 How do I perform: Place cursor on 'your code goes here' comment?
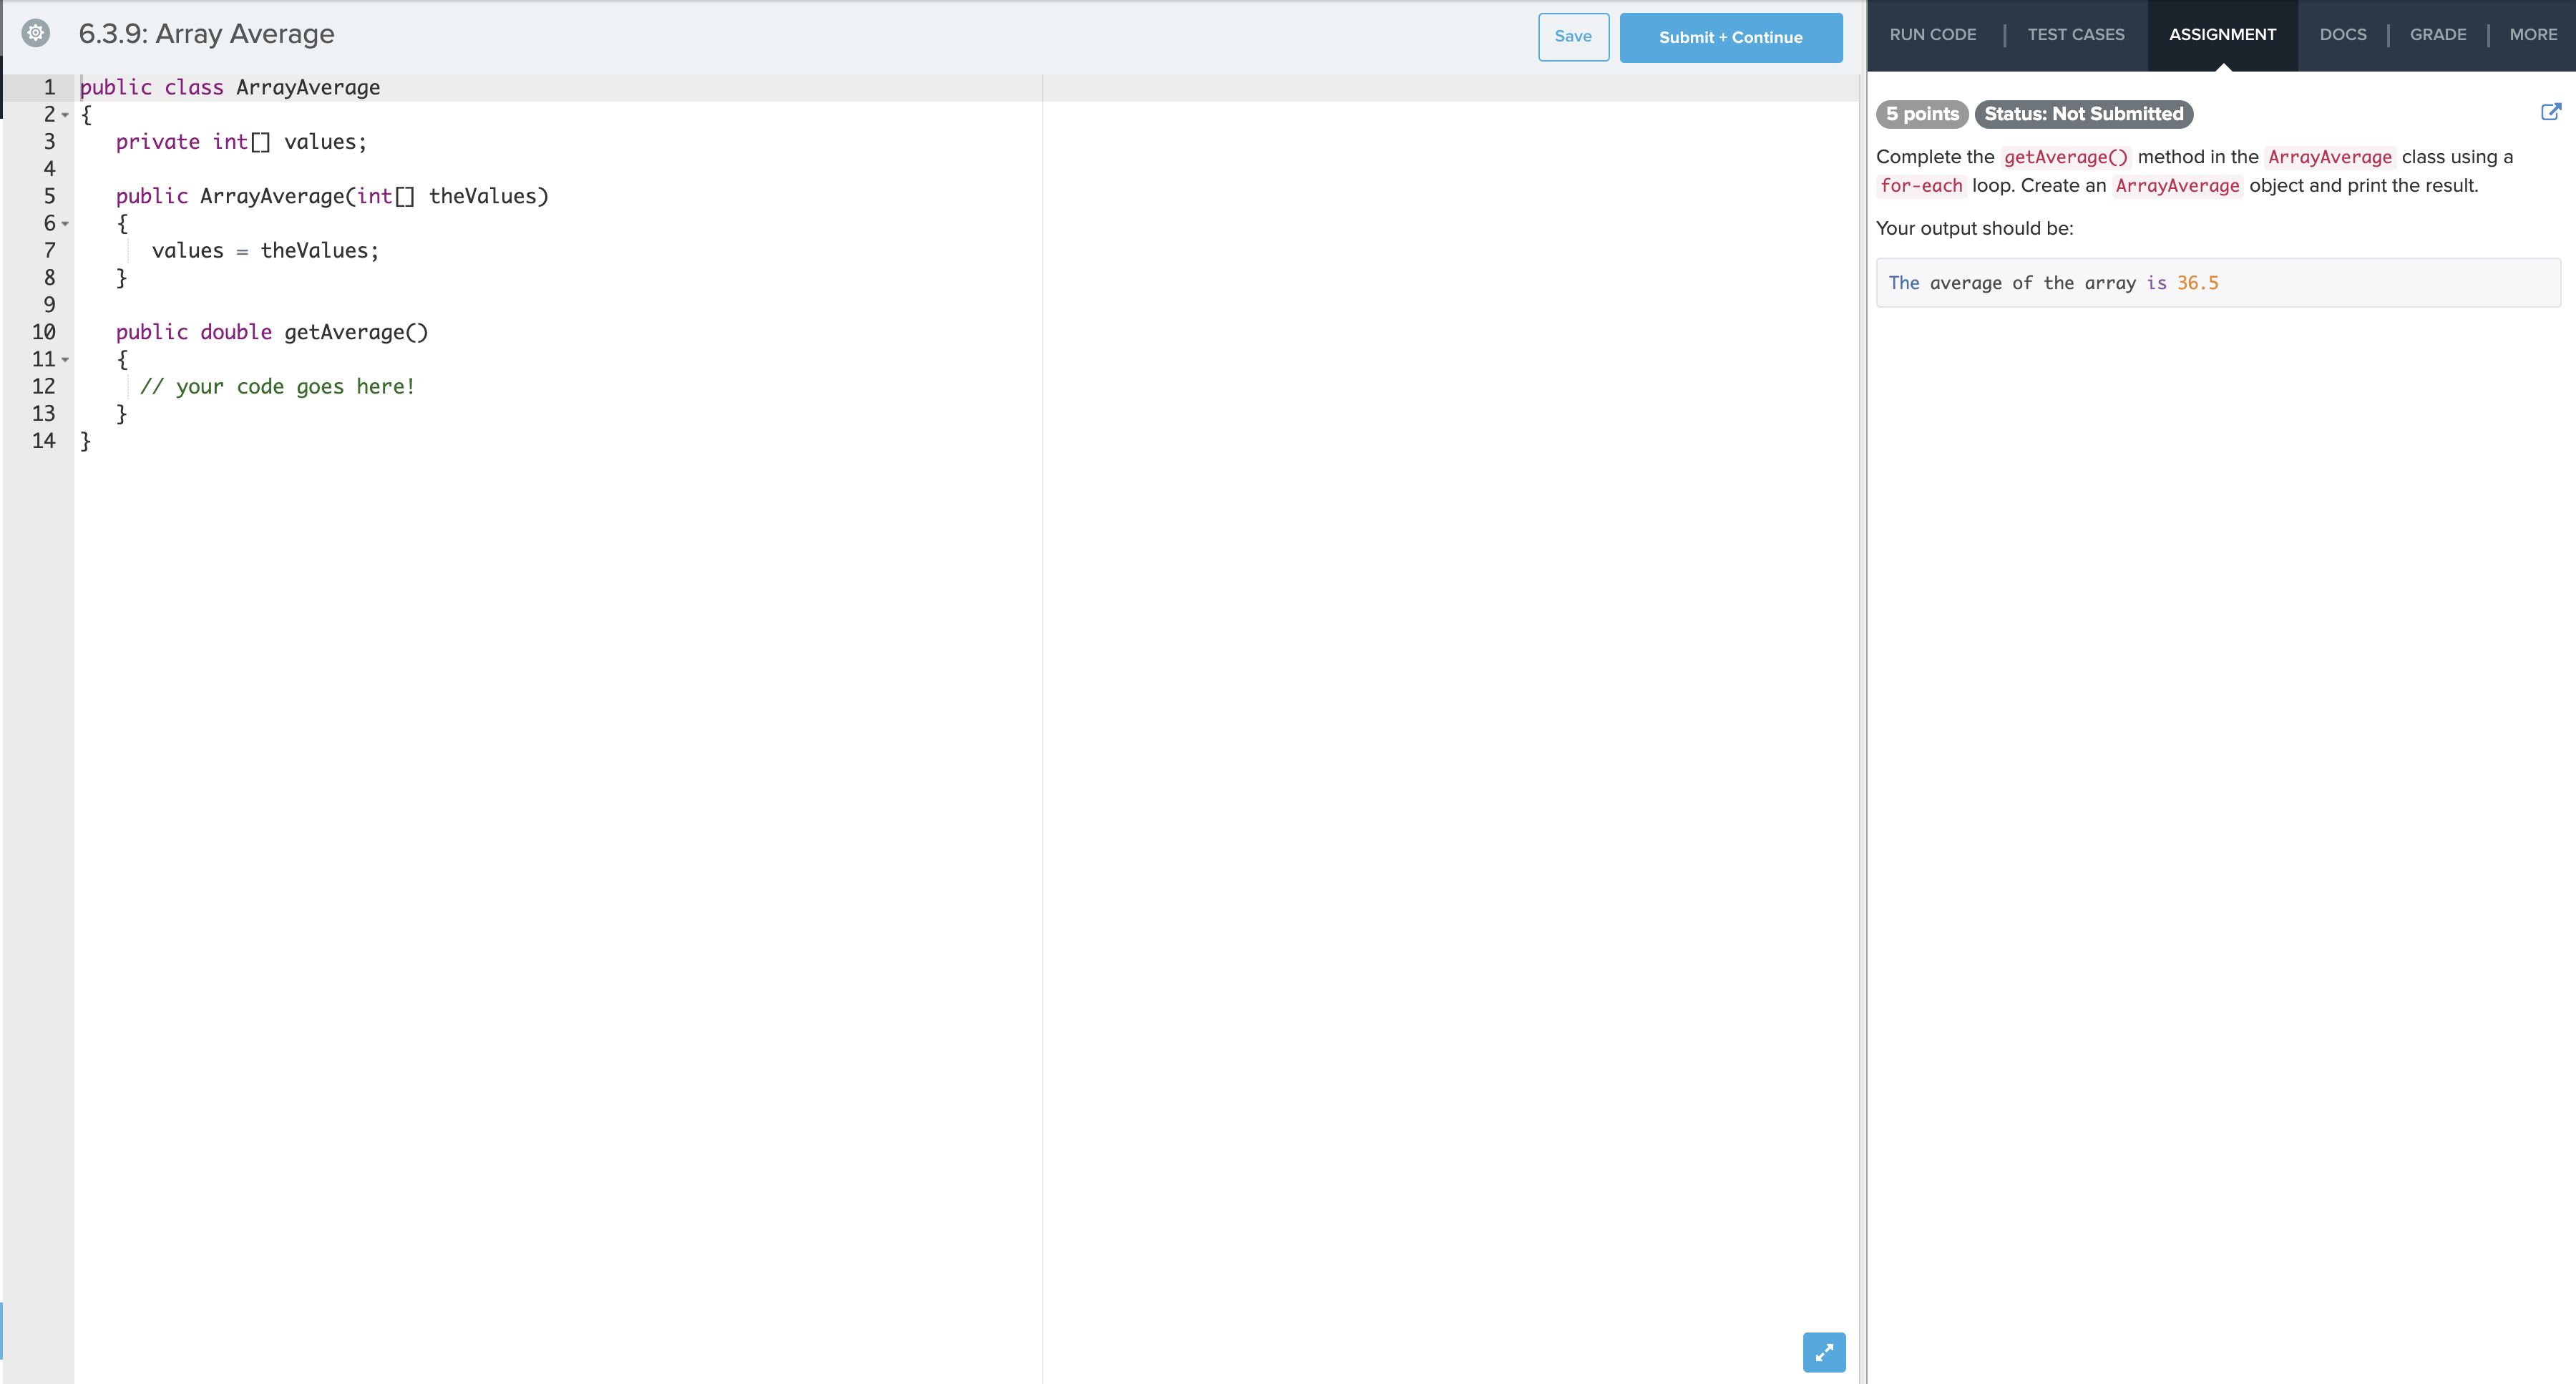277,387
